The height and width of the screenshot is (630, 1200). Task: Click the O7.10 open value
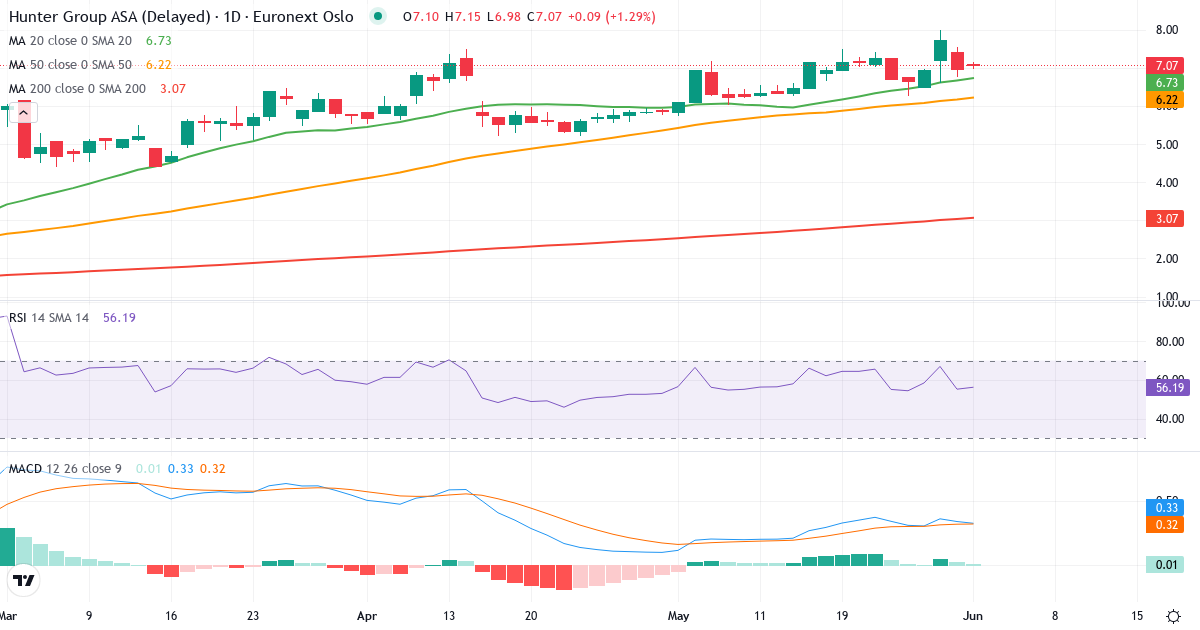point(421,17)
